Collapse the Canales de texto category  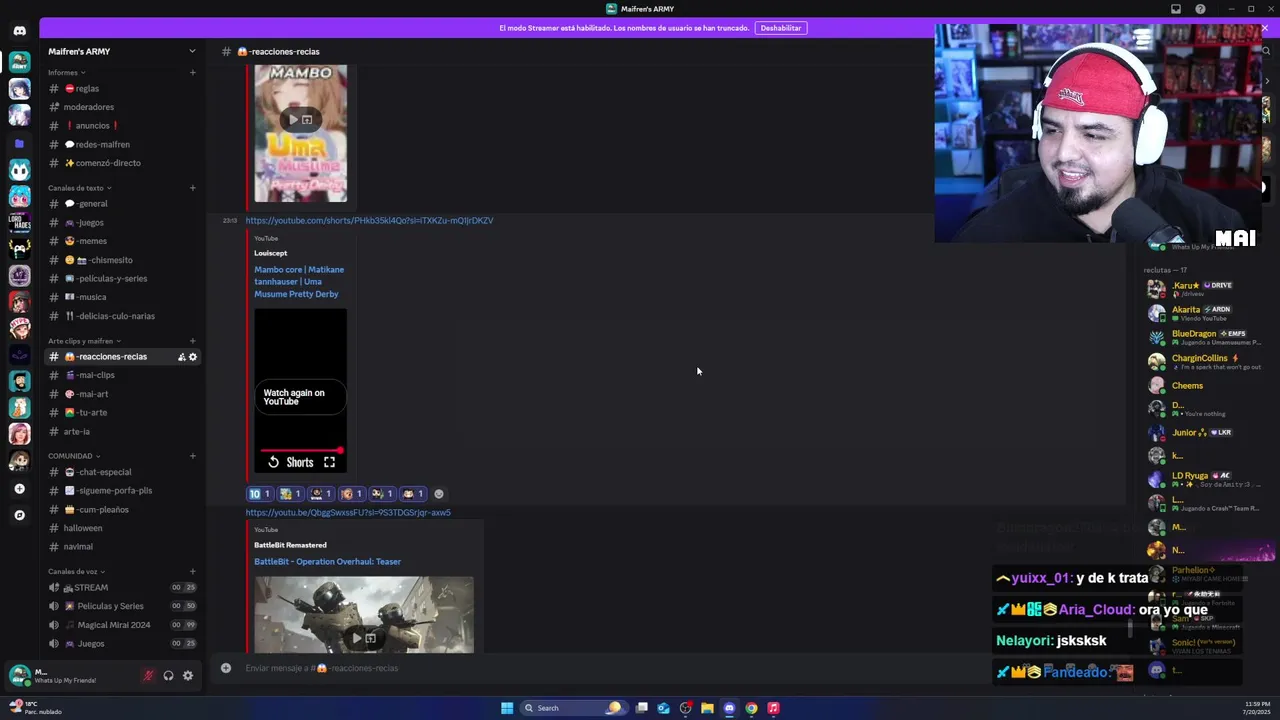[79, 188]
